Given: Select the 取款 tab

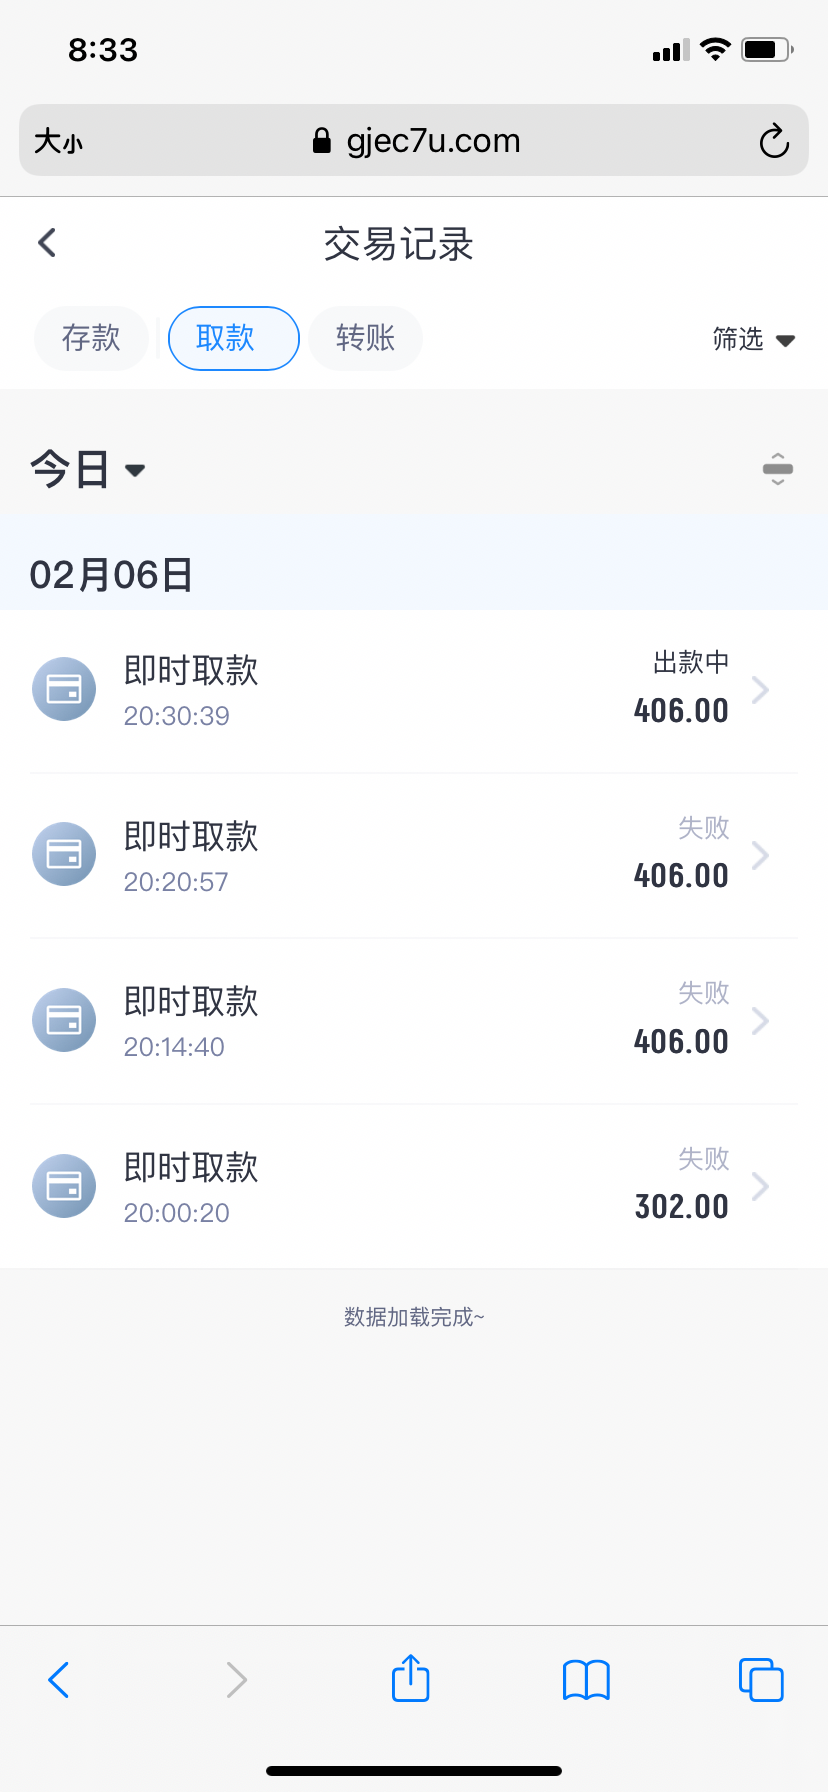Looking at the screenshot, I should point(233,338).
